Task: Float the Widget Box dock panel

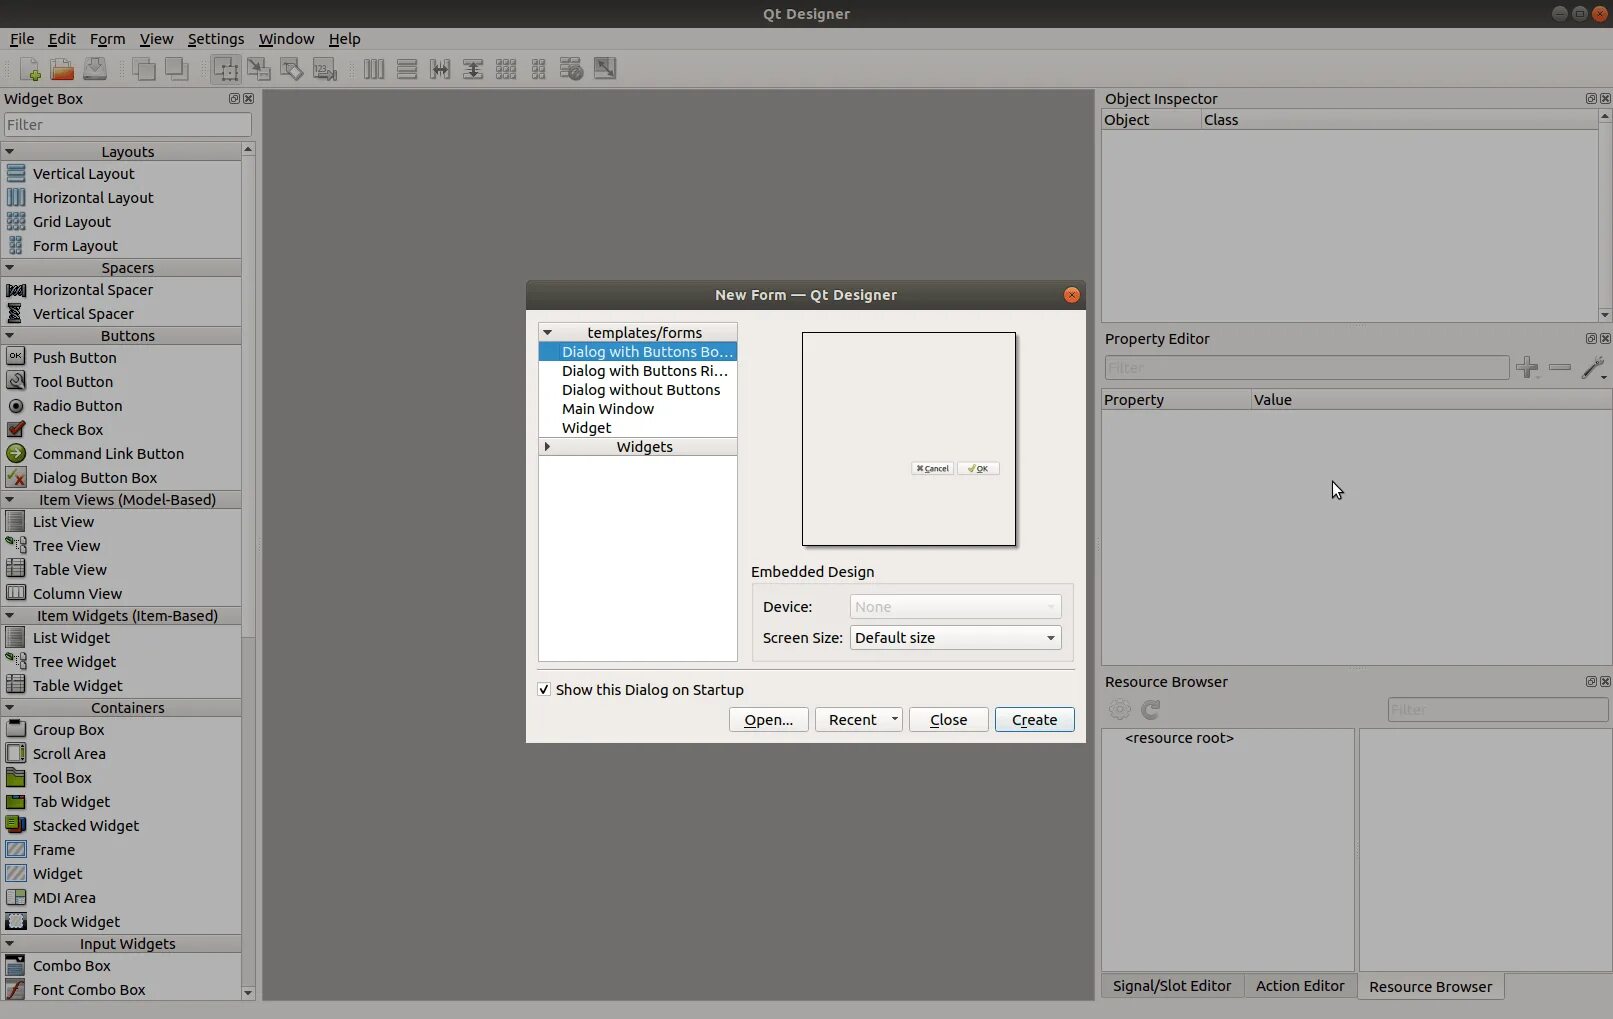Action: 234,98
